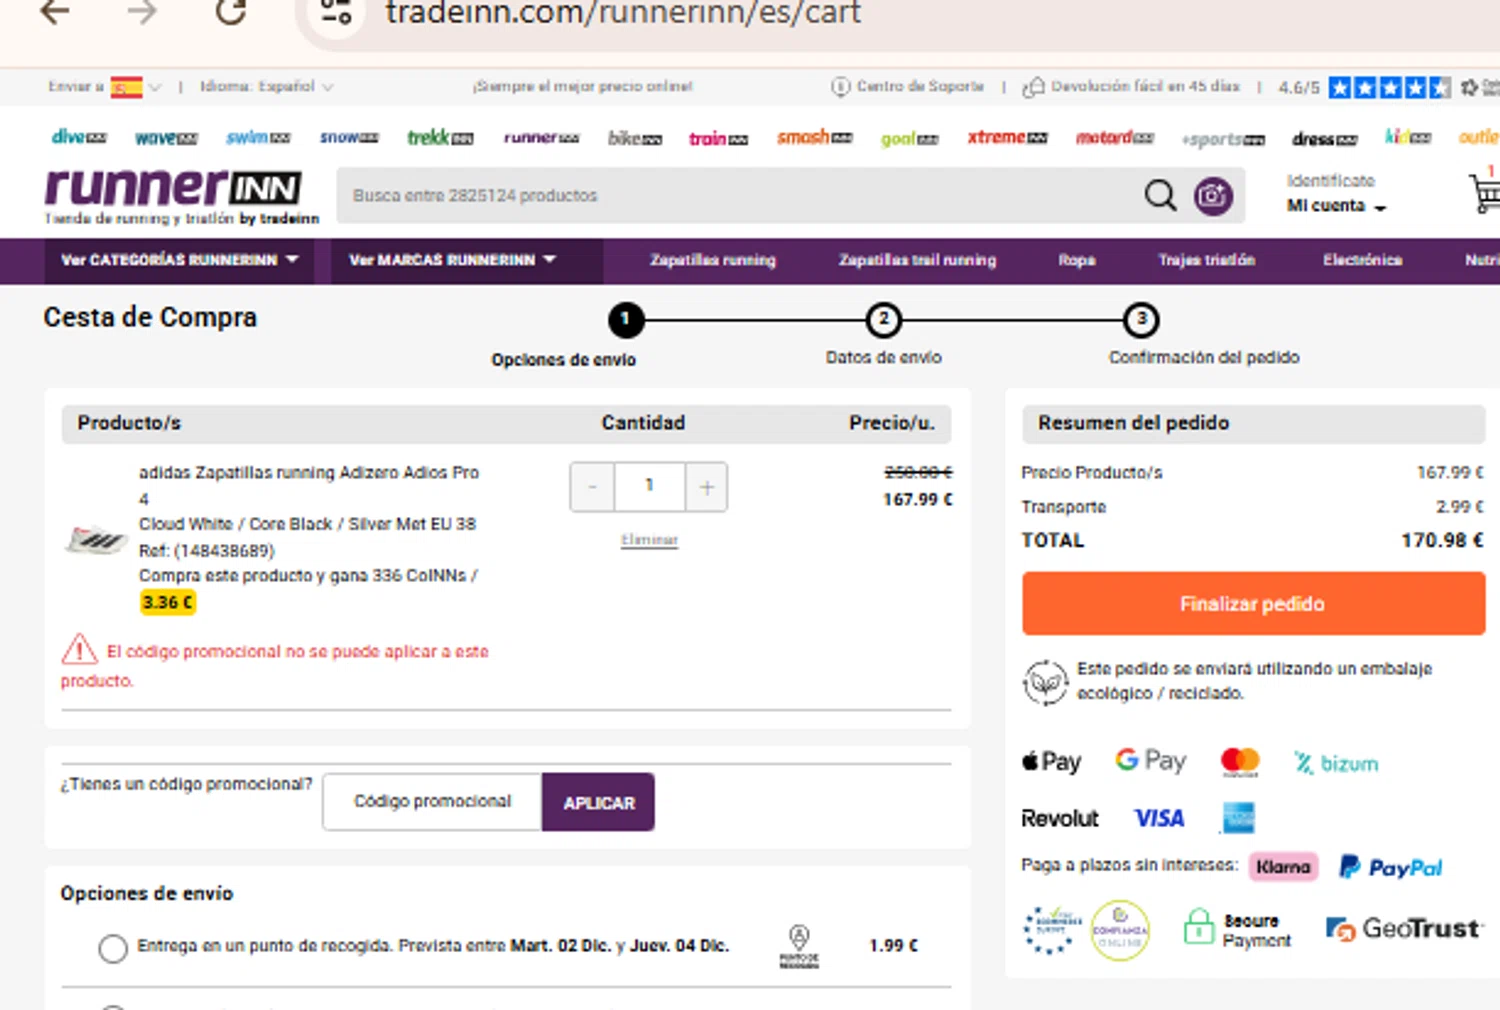This screenshot has width=1500, height=1010.
Task: Click the adidas shoe product thumbnail
Action: [x=95, y=539]
